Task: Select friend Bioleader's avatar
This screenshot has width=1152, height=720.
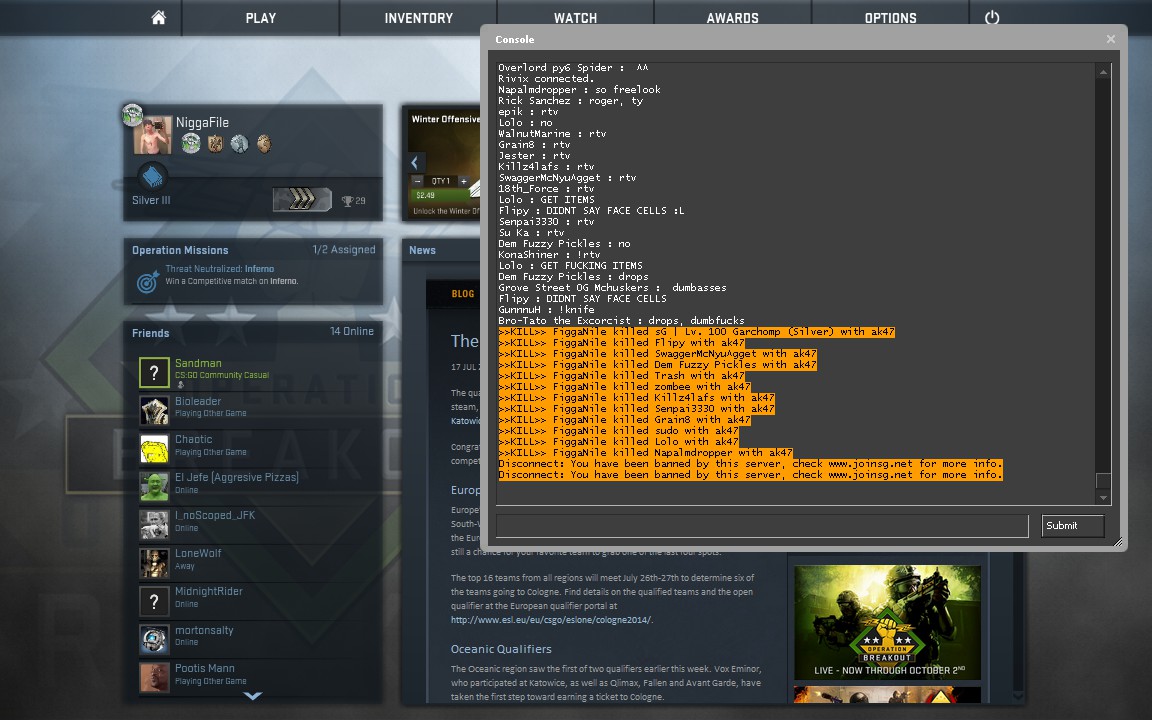Action: click(x=154, y=411)
